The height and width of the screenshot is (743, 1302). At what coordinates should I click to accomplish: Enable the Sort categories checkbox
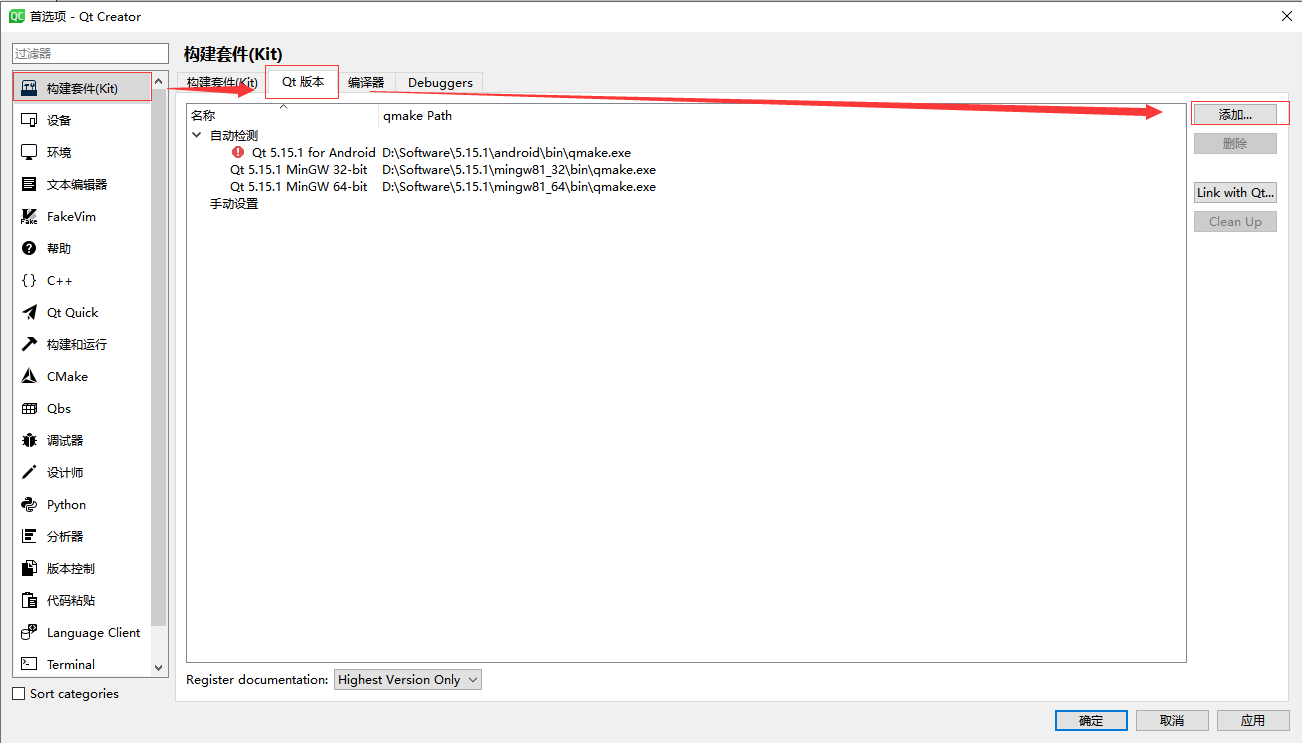tap(18, 693)
